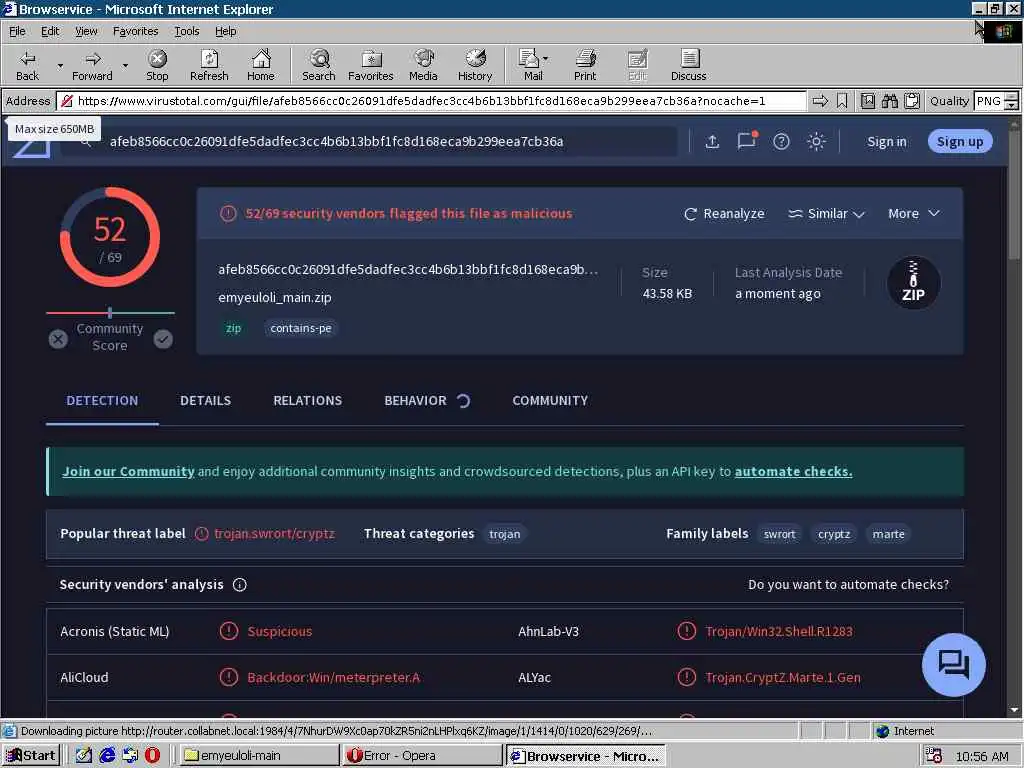Screen dimensions: 1024x768
Task: Go to Home page via toolbar
Action: point(261,65)
